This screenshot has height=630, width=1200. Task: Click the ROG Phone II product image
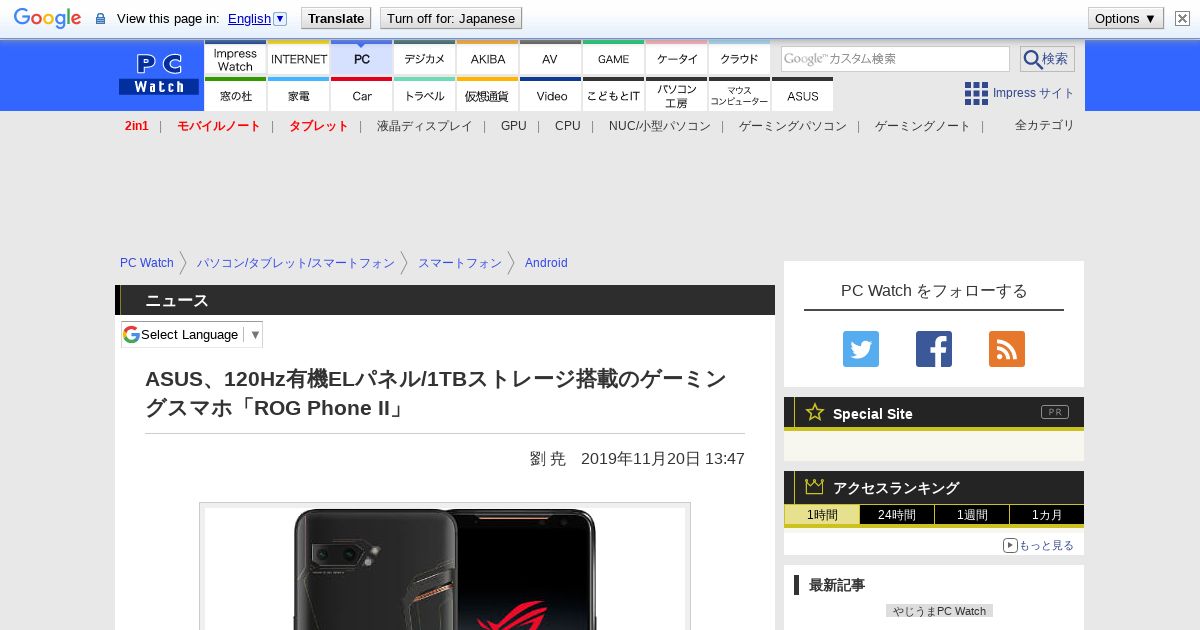point(445,568)
